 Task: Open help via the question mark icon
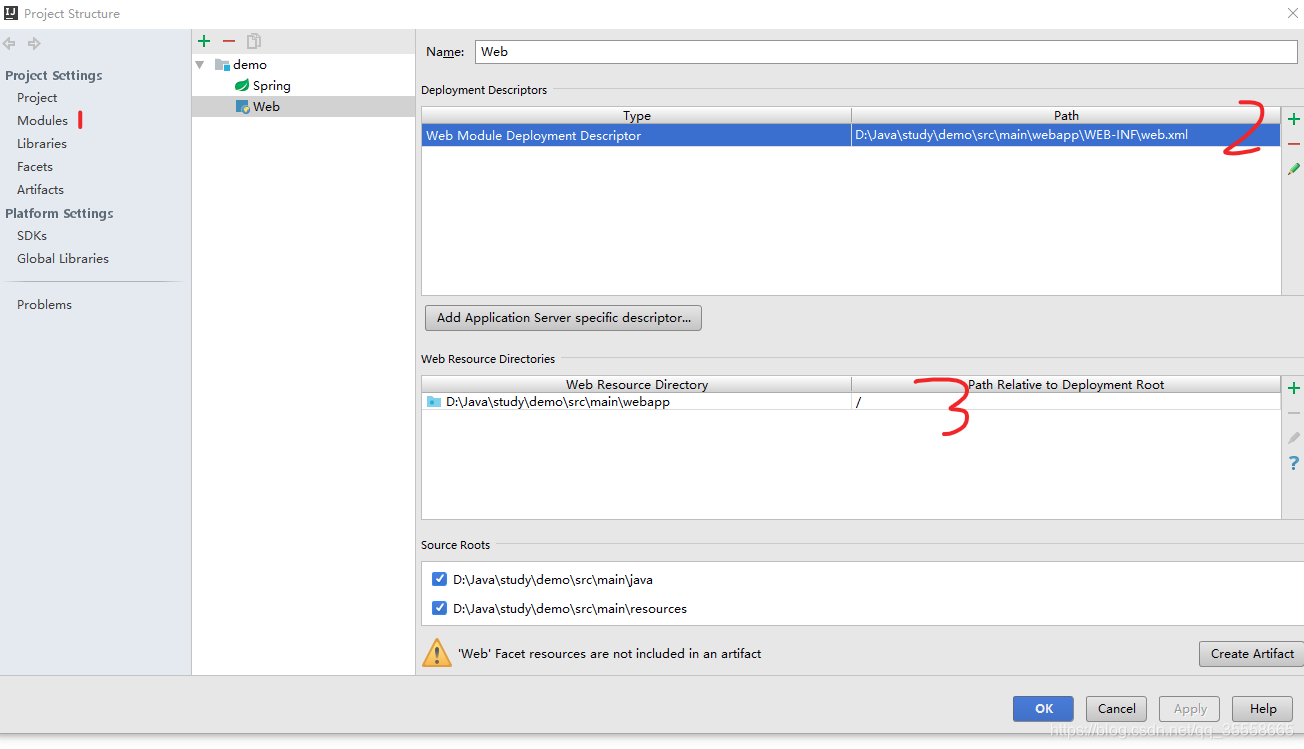(x=1294, y=463)
